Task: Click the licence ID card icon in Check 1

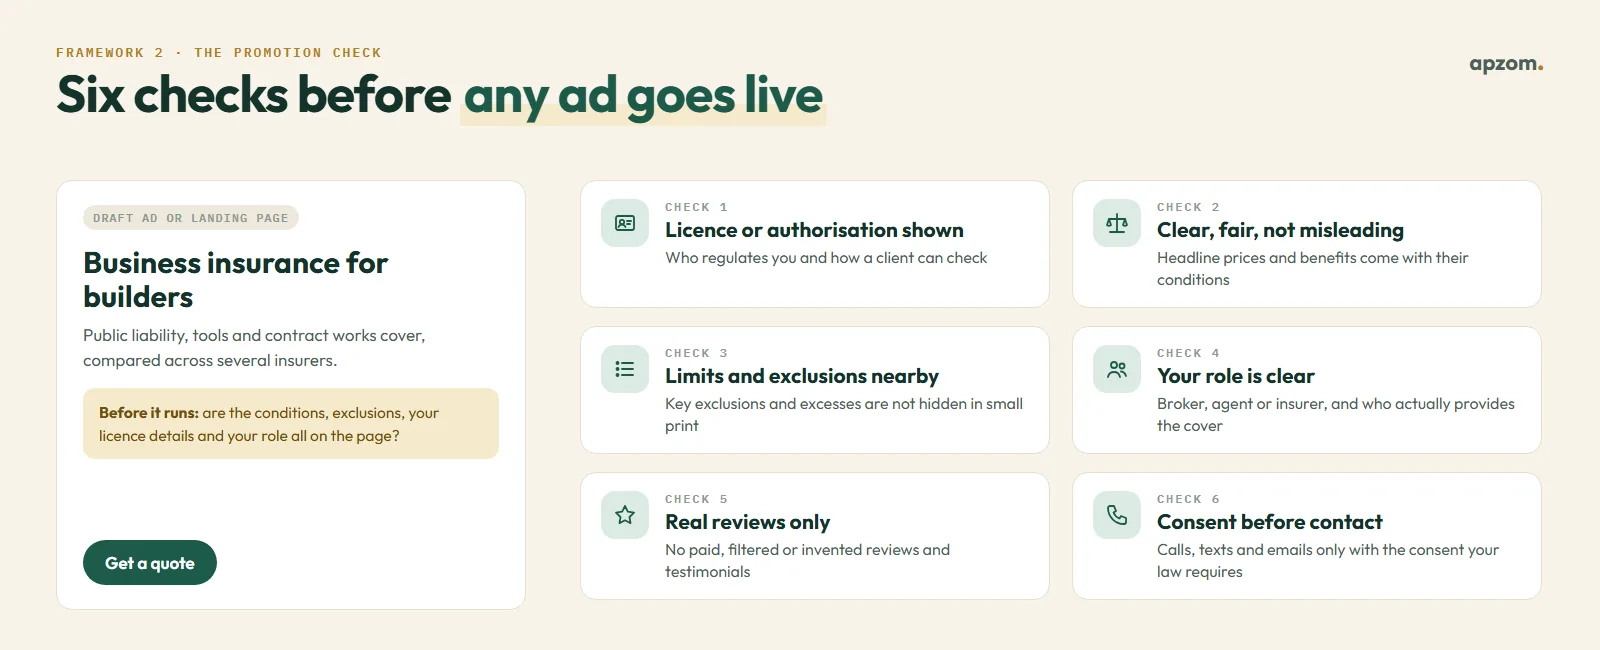Action: click(x=625, y=223)
